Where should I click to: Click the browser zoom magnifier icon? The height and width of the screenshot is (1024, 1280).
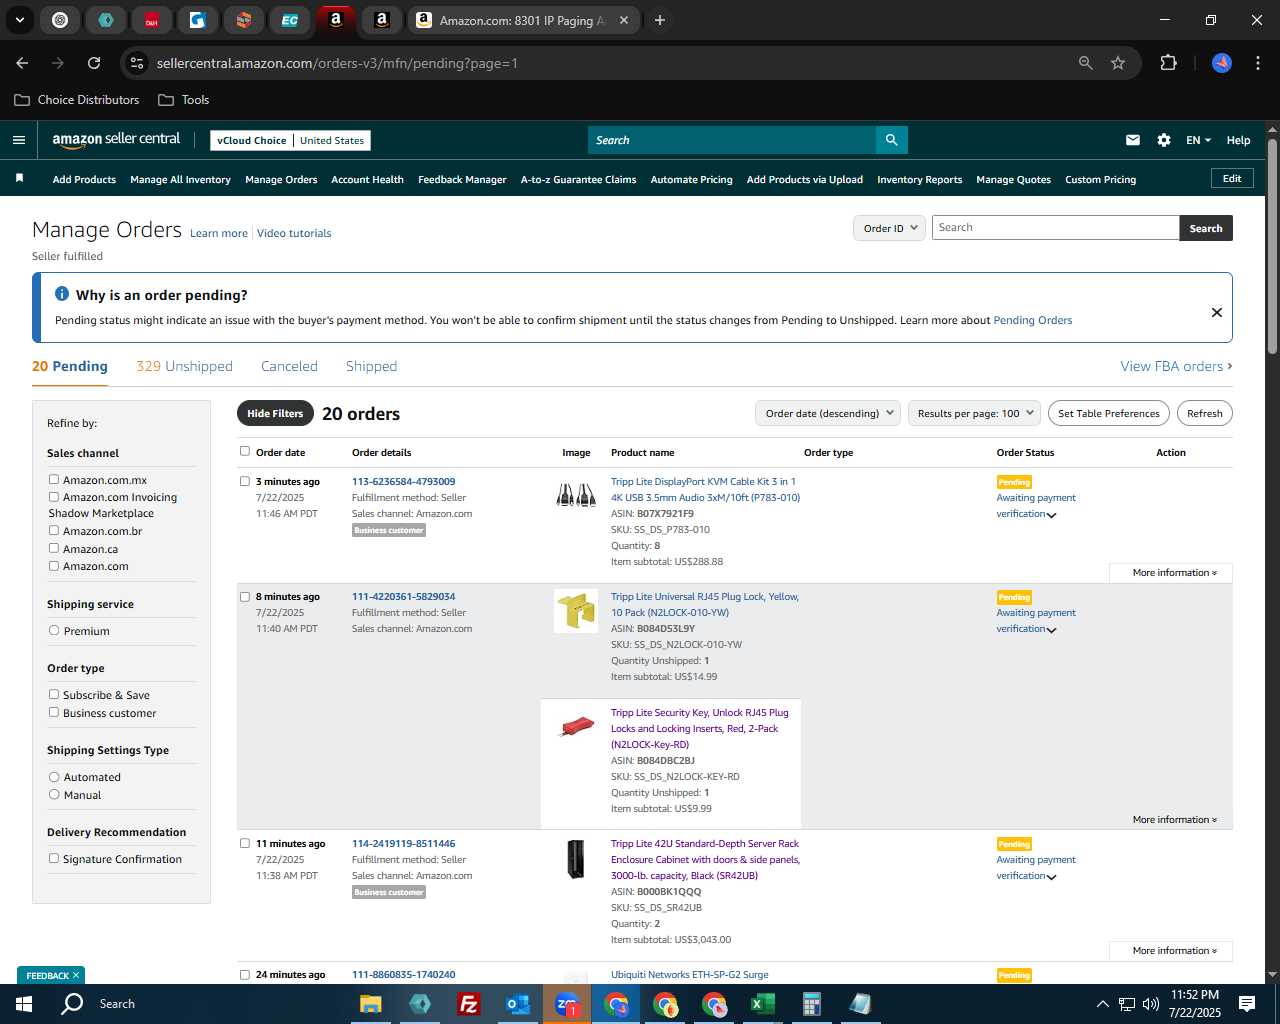[1086, 63]
